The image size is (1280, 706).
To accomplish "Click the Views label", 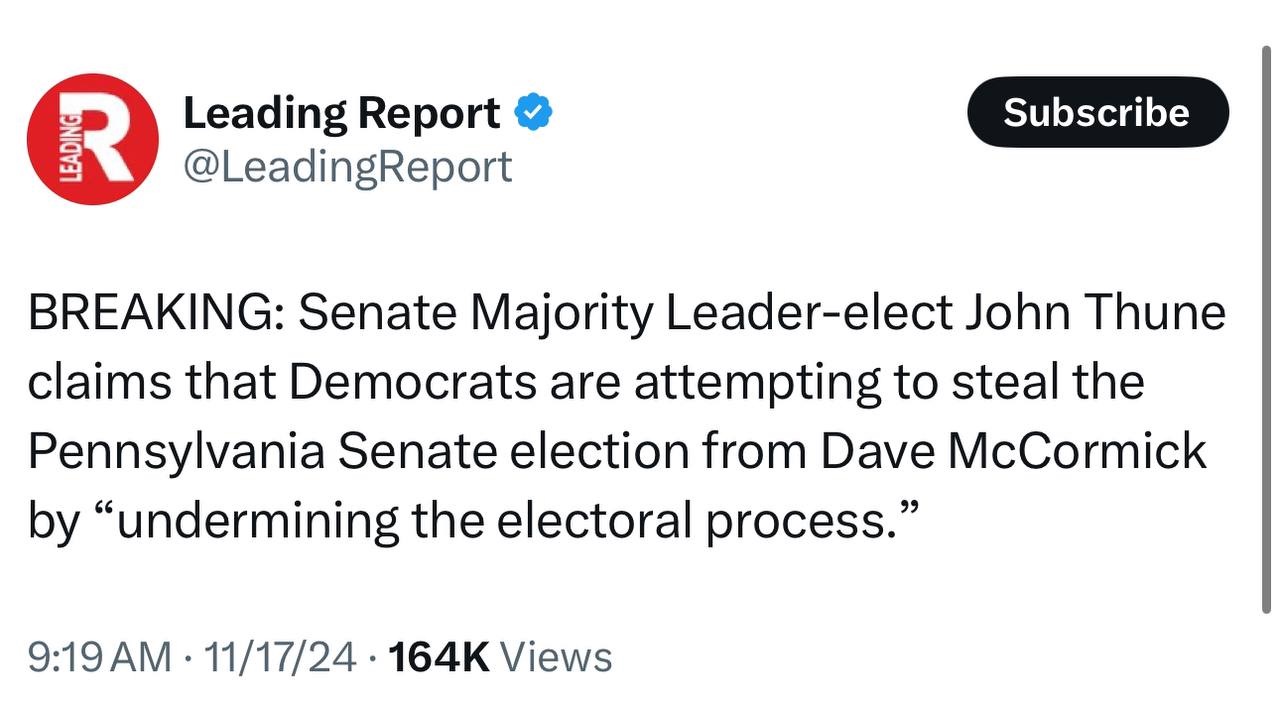I will [x=555, y=657].
